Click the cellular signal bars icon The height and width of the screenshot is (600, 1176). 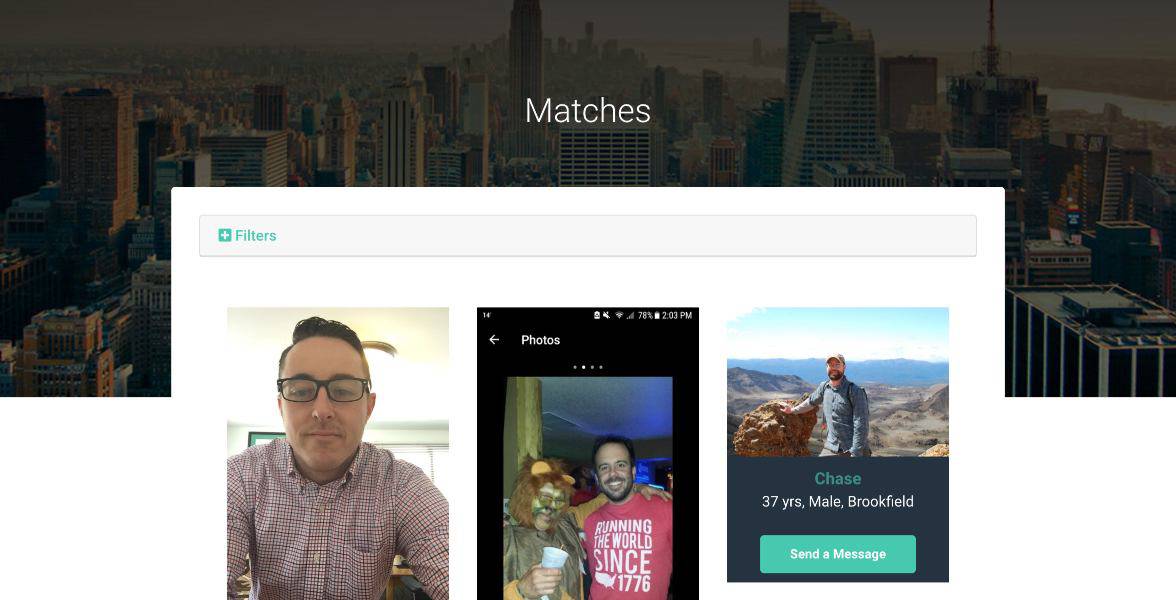point(631,316)
